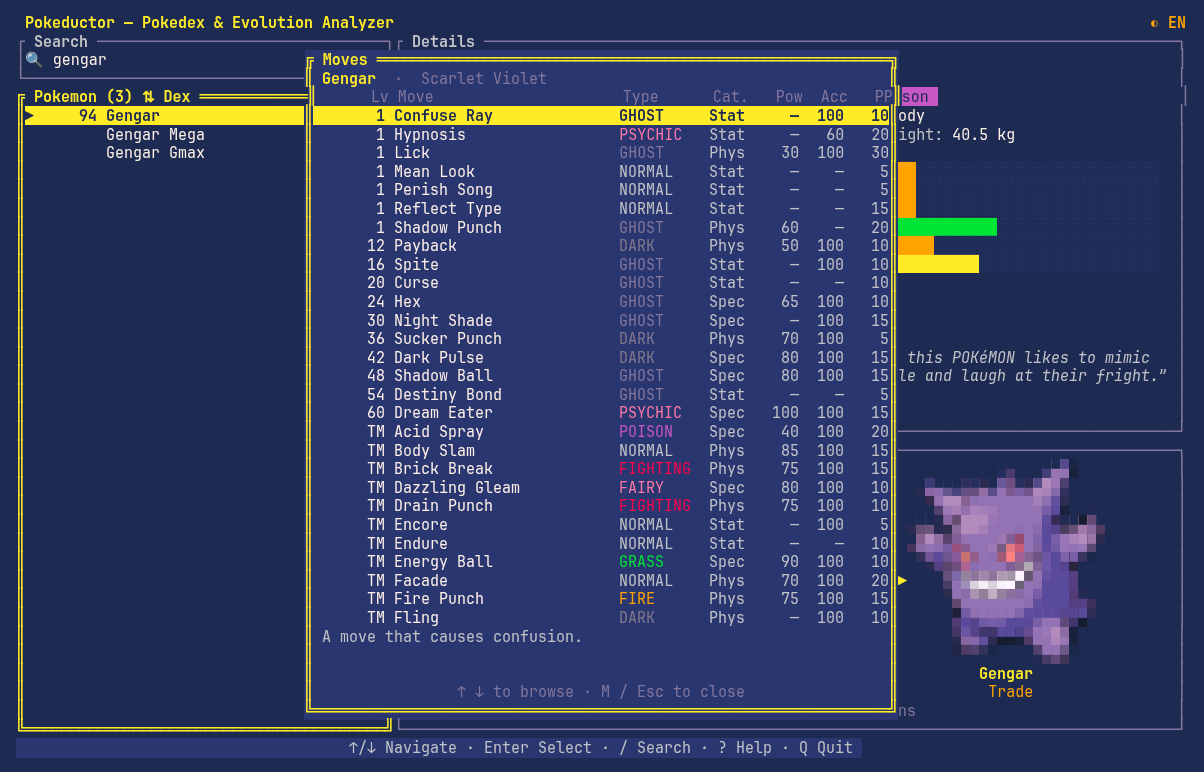
Task: Select the Lick move
Action: pyautogui.click(x=602, y=153)
